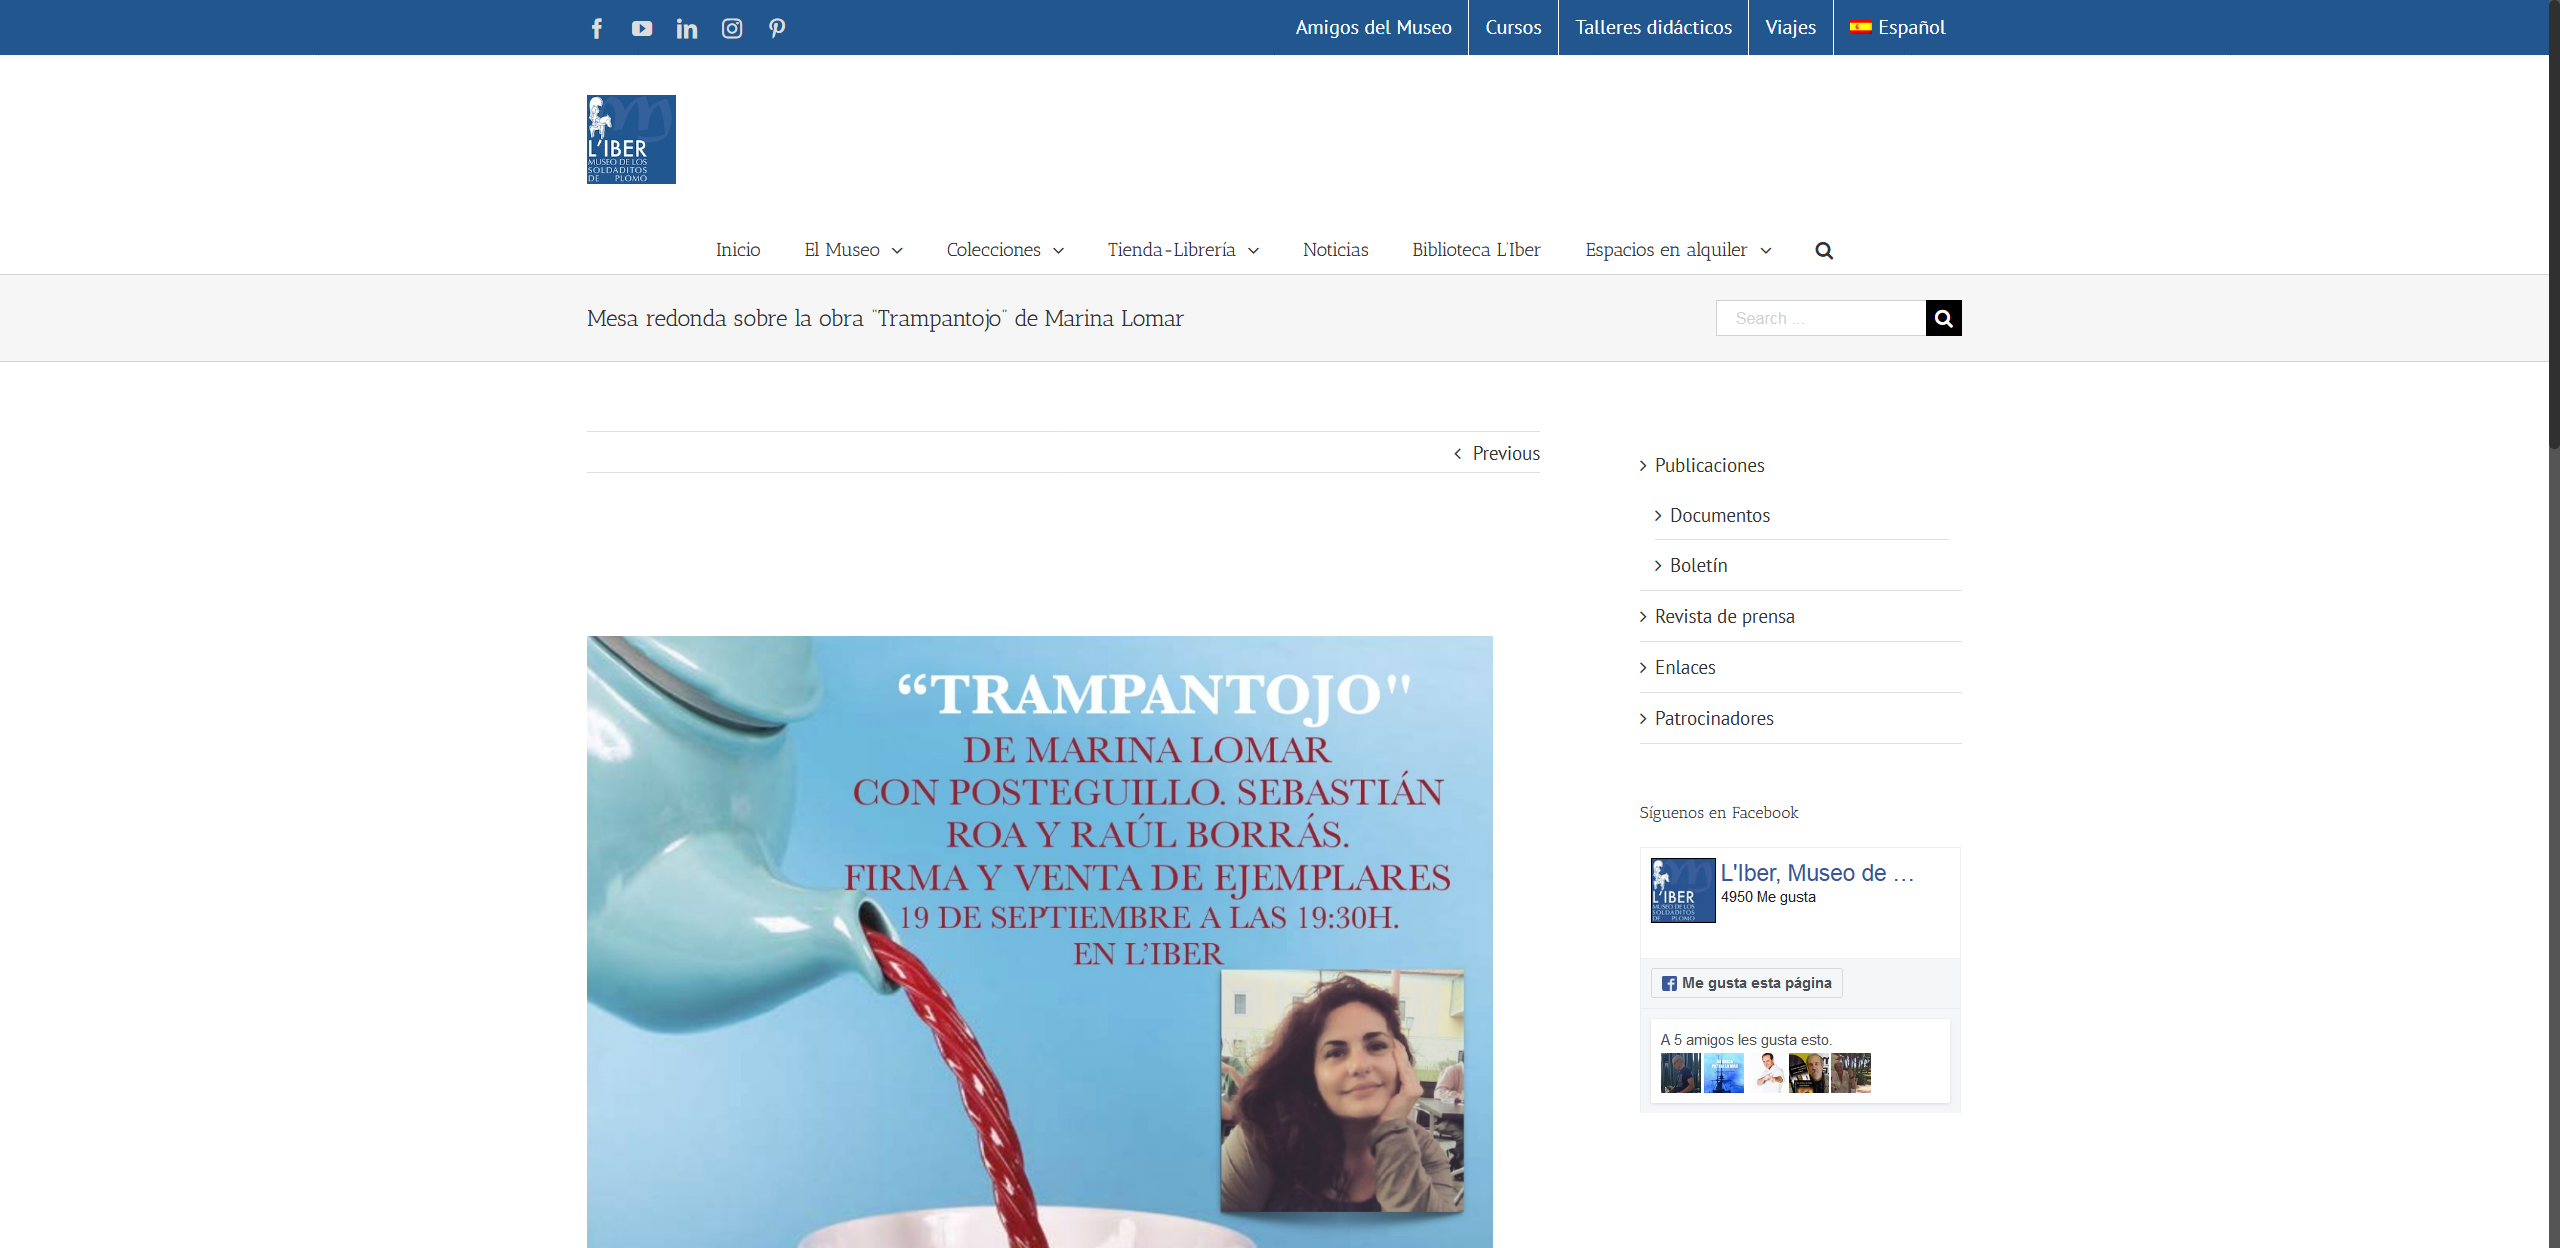This screenshot has width=2560, height=1248.
Task: Open Publicaciones sidebar link
Action: point(1709,466)
